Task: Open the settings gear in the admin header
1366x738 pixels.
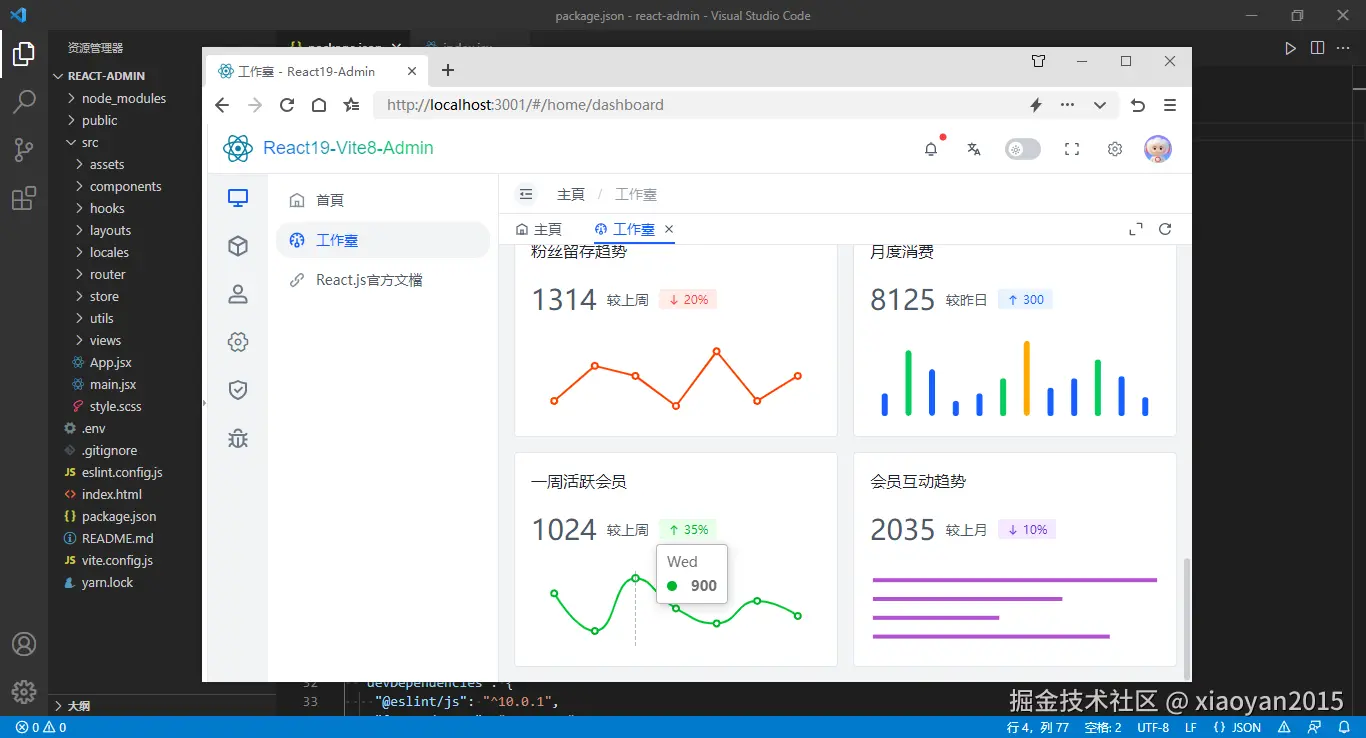Action: click(x=1115, y=149)
